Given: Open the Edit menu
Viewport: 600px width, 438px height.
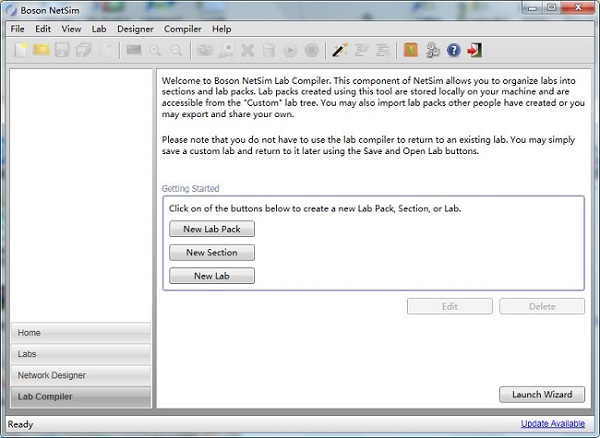Looking at the screenshot, I should click(43, 29).
